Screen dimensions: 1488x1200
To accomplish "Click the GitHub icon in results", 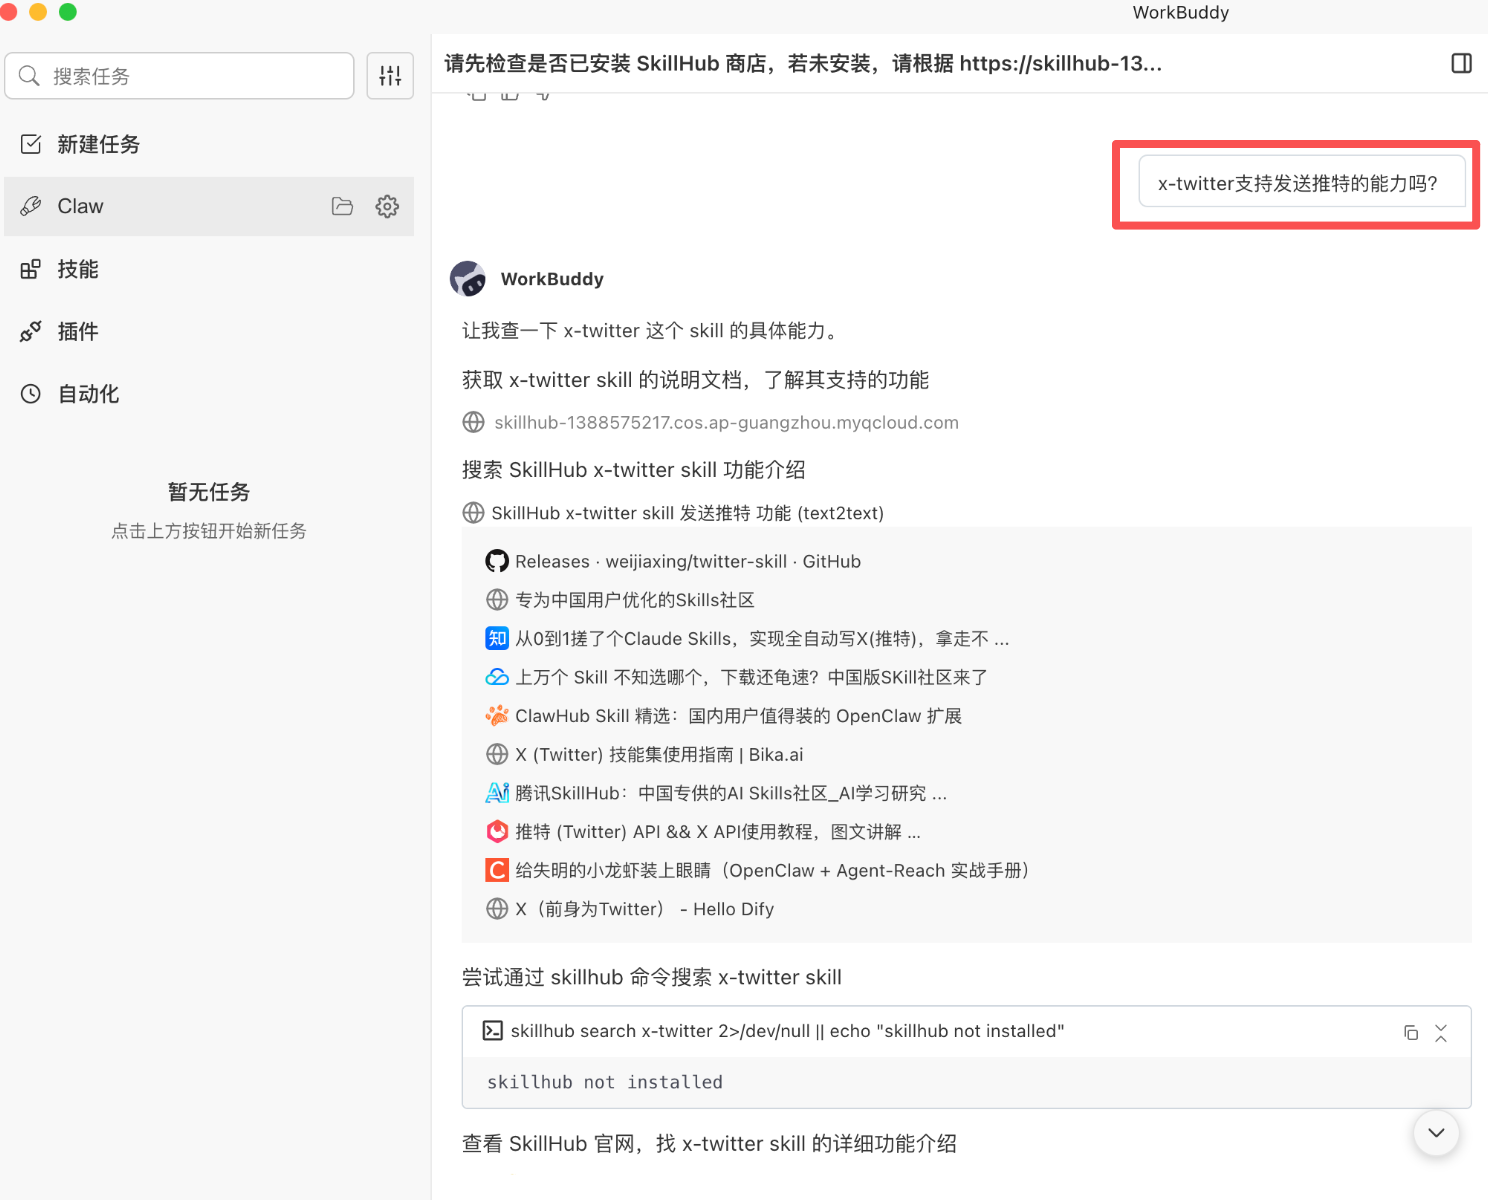I will (497, 561).
